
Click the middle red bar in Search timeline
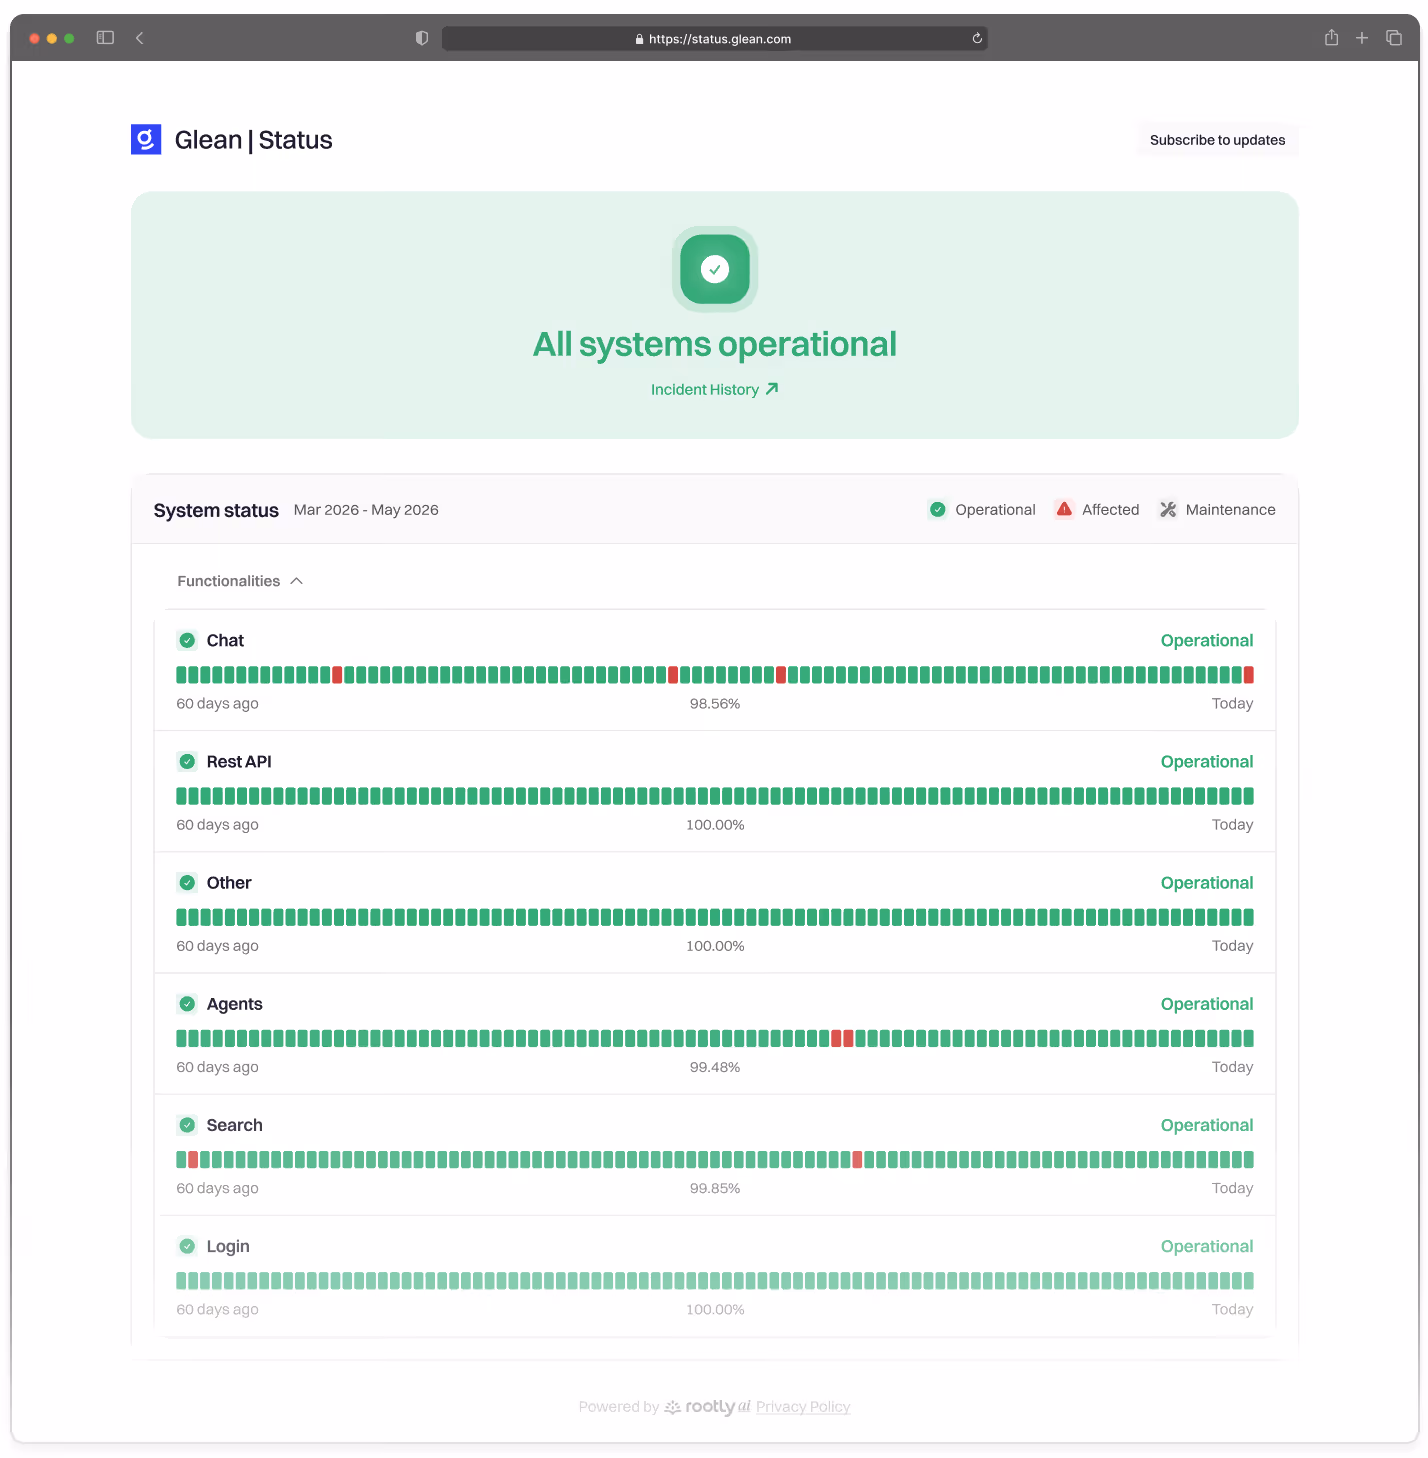(x=857, y=1159)
